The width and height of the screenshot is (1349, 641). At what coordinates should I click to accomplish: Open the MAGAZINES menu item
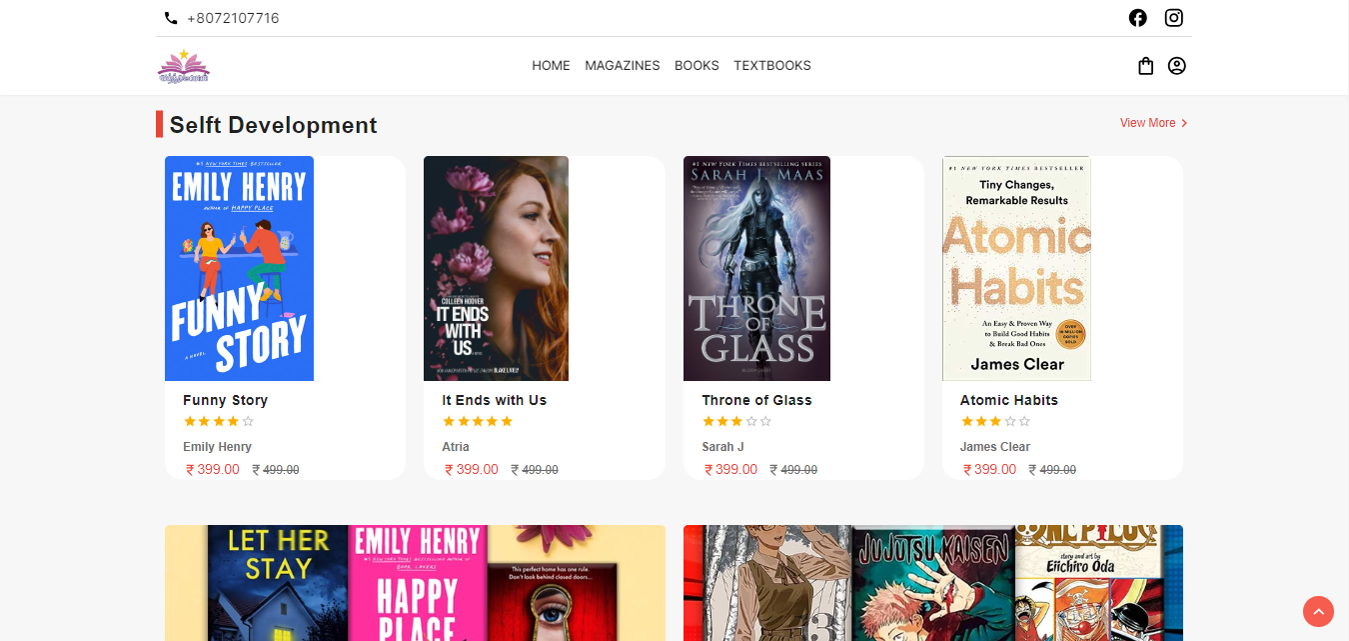pos(622,66)
